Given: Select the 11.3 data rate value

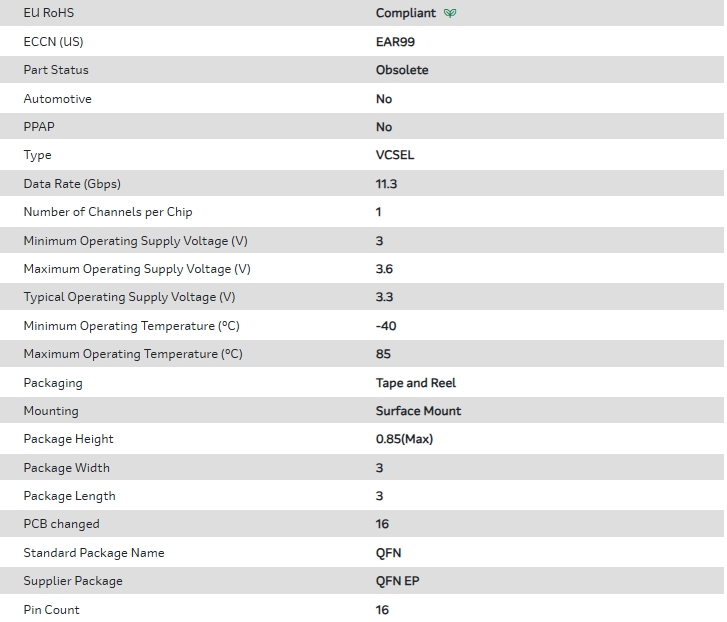Looking at the screenshot, I should coord(387,184).
